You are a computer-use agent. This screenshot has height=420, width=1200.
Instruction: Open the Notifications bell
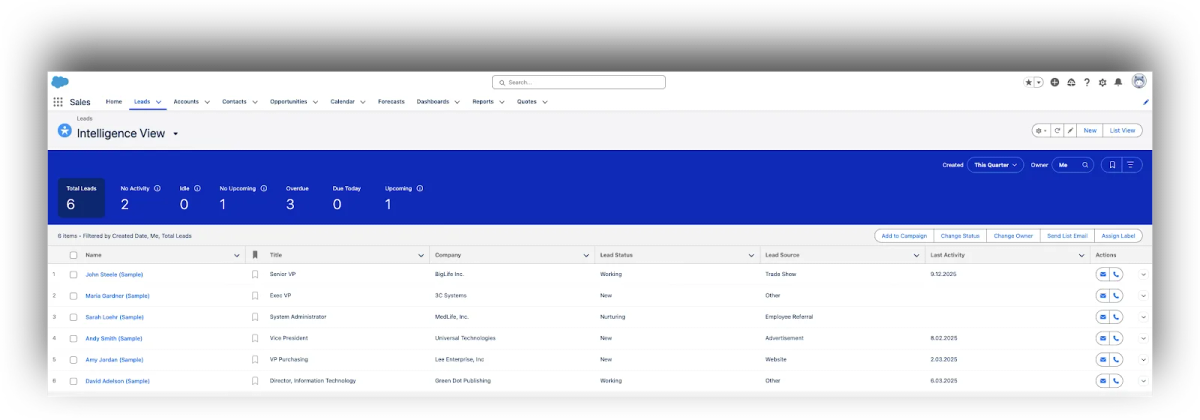(1118, 82)
